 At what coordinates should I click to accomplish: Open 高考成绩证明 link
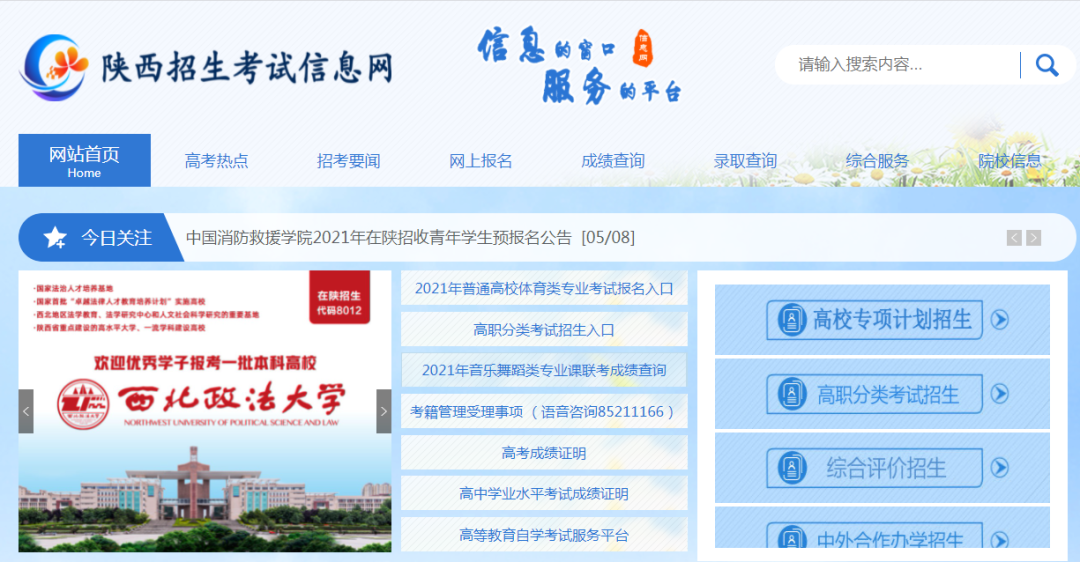click(544, 453)
